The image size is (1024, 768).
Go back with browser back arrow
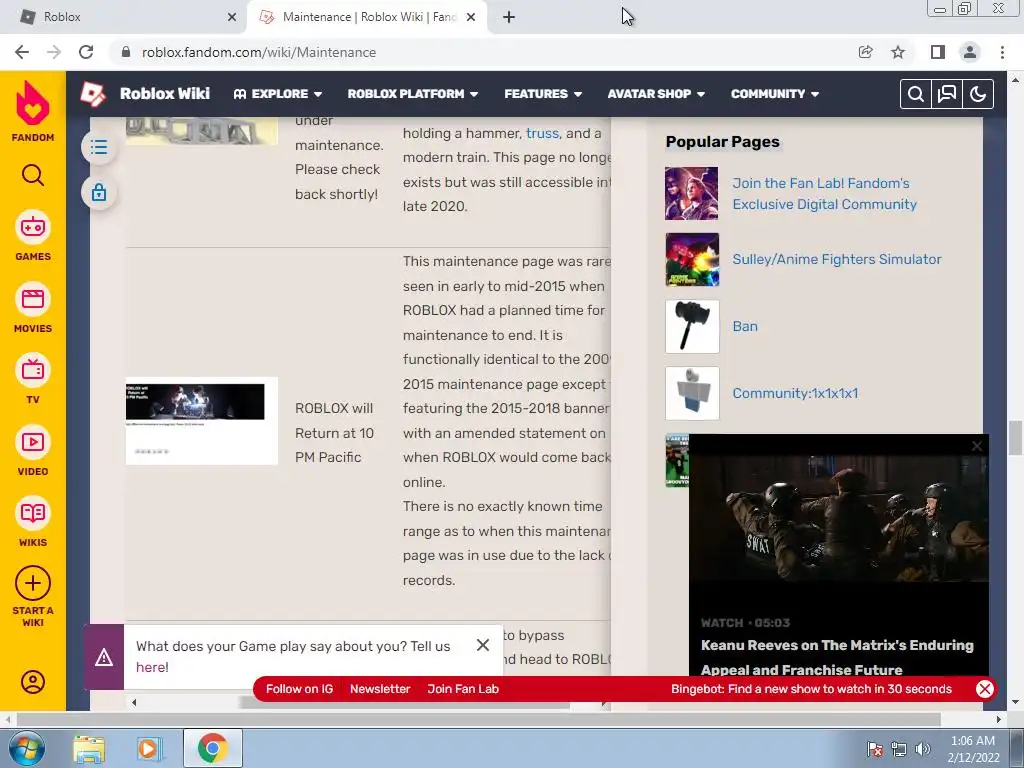[x=22, y=52]
